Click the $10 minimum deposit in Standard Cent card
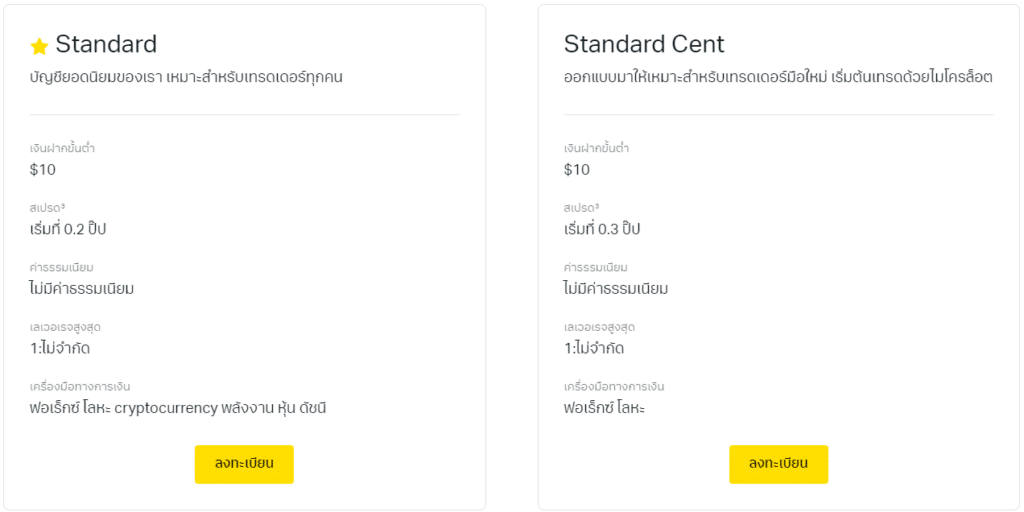Screen dimensions: 1024x512 (x=577, y=170)
